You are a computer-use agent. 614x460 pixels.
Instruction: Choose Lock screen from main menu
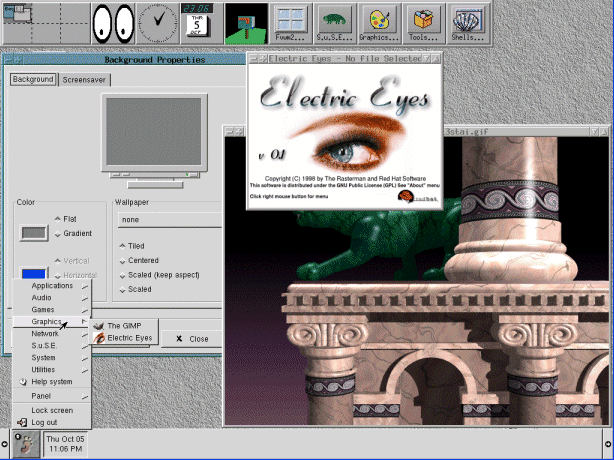tap(52, 410)
